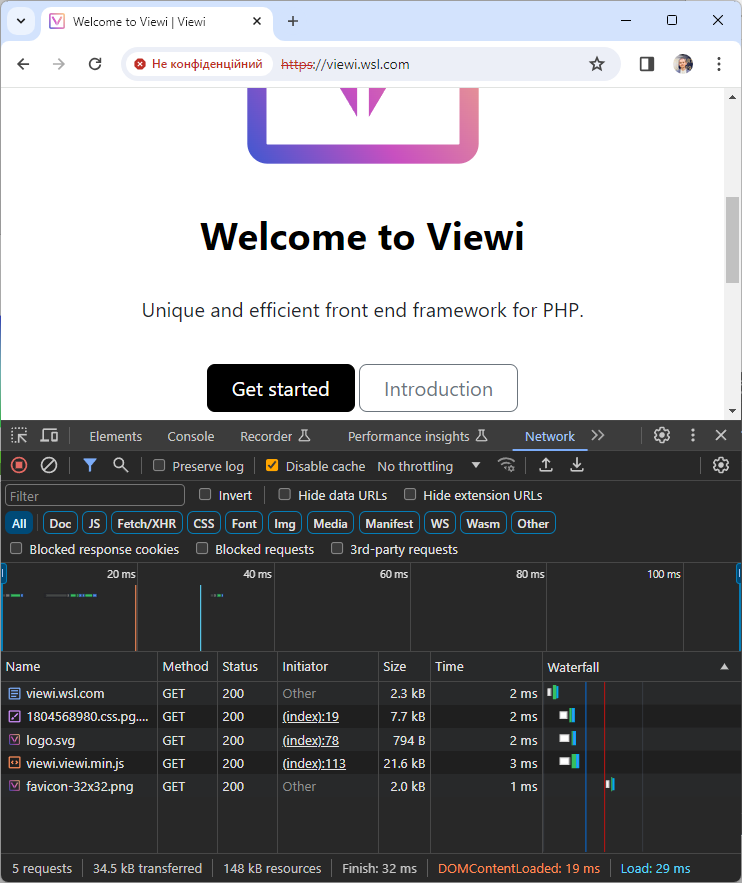Click the not secure site info badge

pos(198,64)
